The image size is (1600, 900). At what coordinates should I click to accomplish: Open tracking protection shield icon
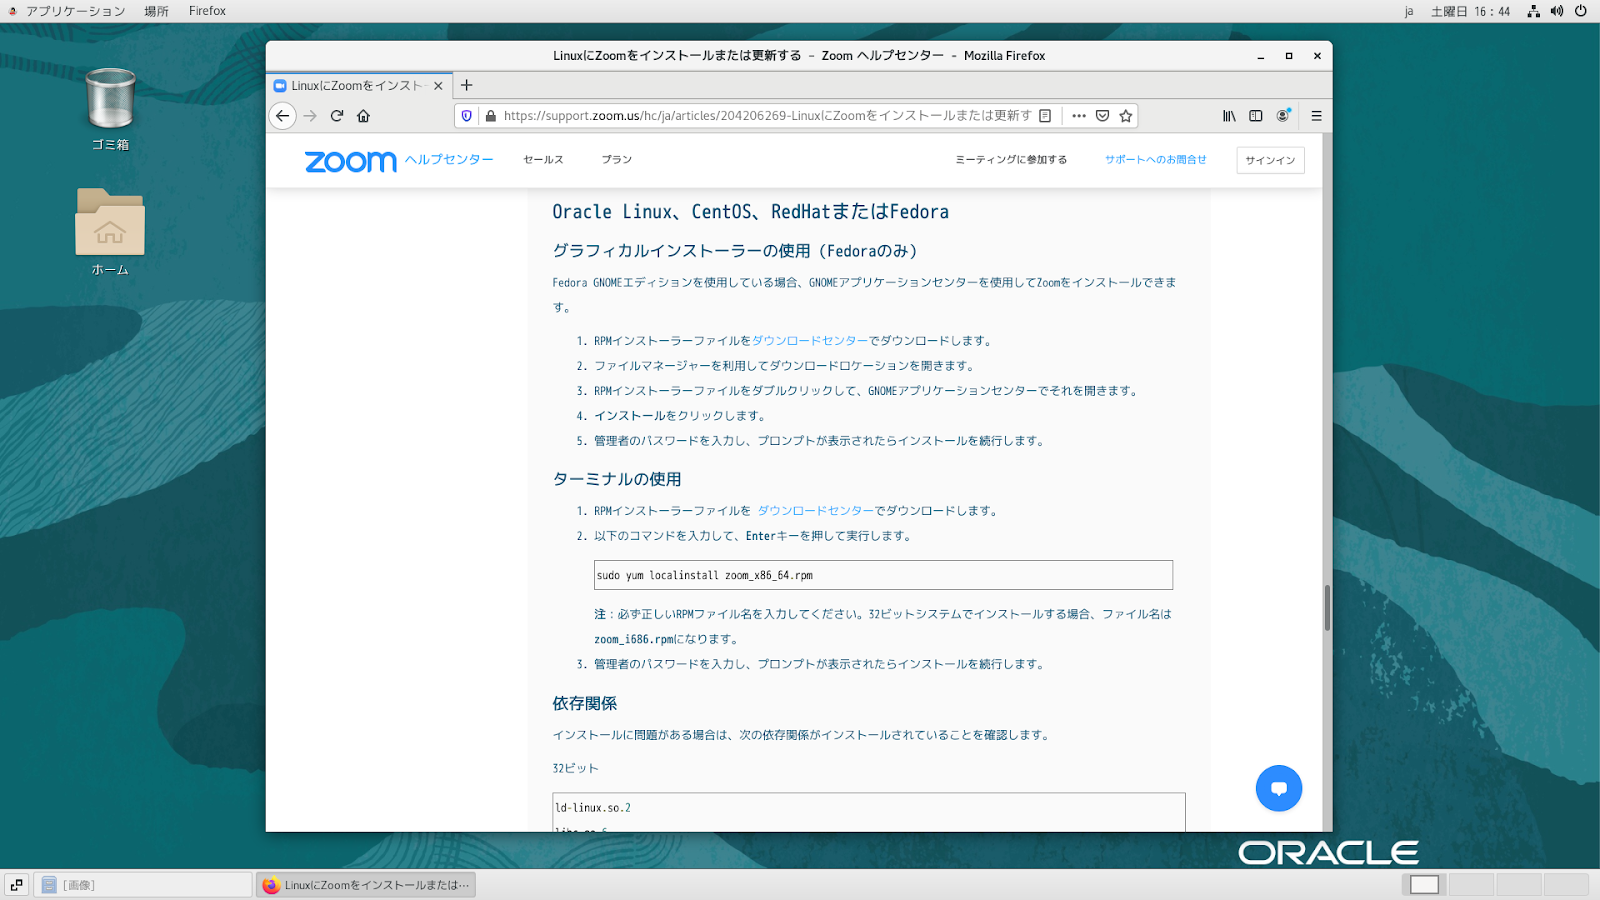pos(467,116)
